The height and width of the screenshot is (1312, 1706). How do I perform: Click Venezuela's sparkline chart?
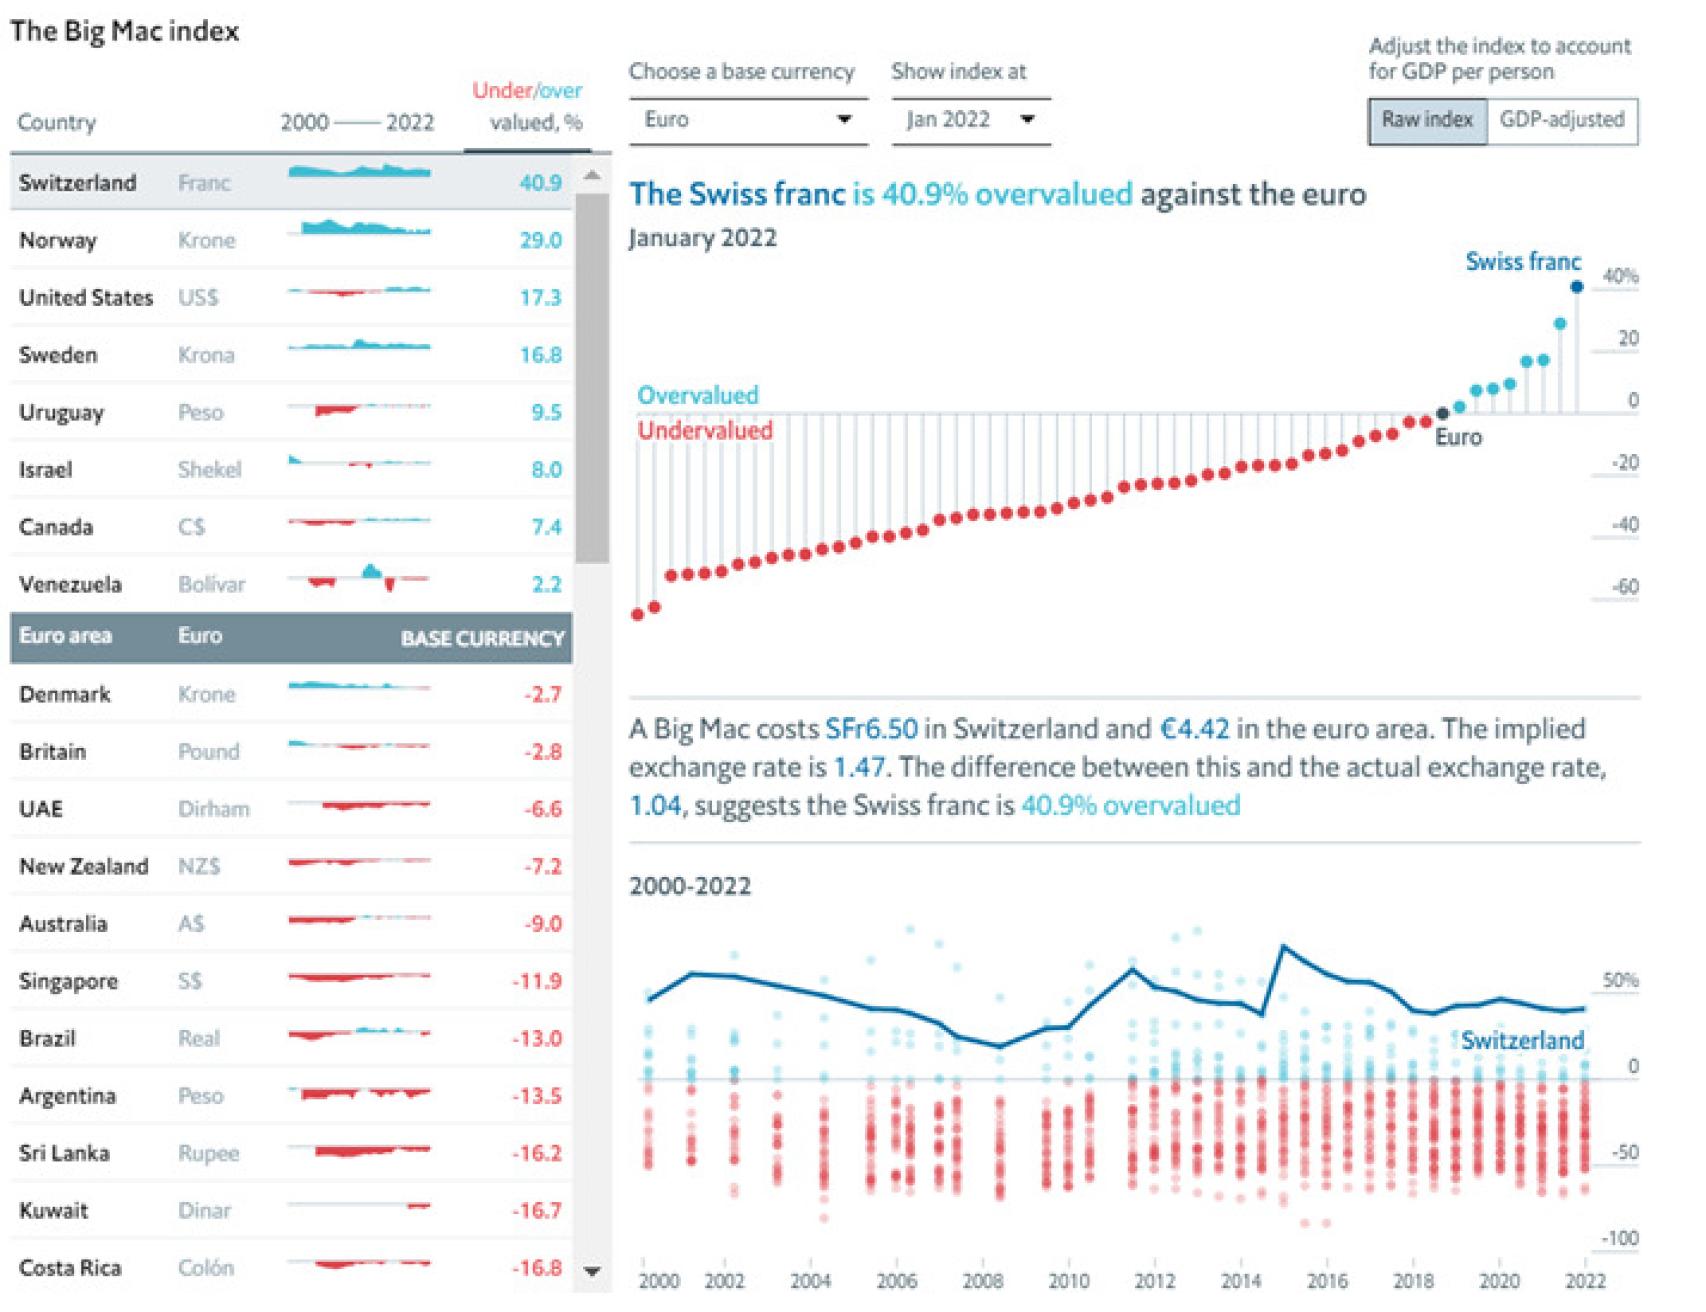tap(359, 578)
